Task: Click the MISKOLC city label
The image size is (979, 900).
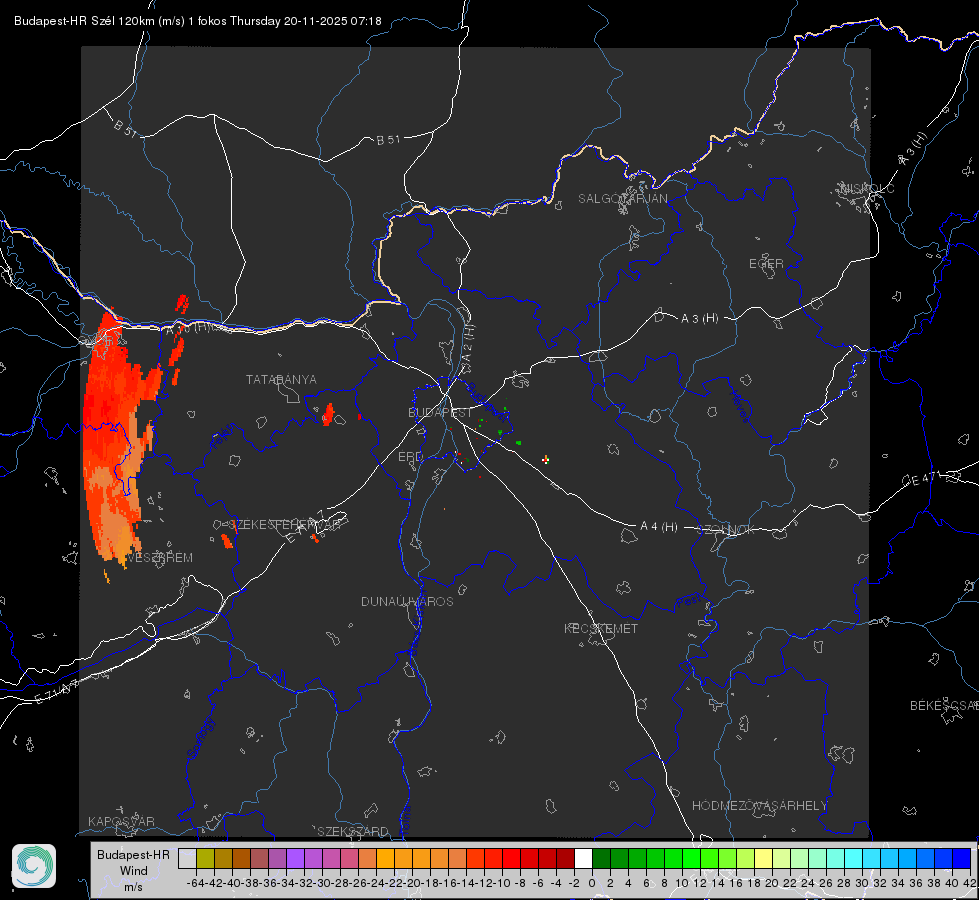Action: click(x=867, y=189)
